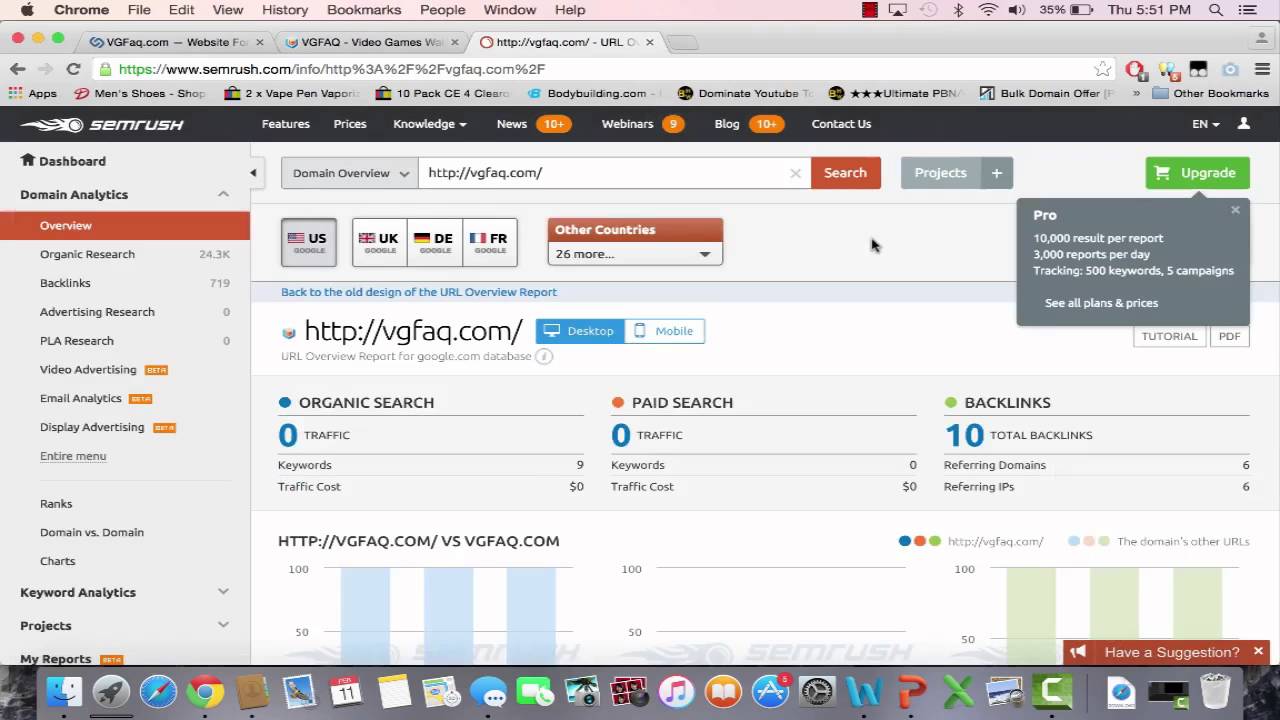Open Finder in the Dock
The height and width of the screenshot is (720, 1280).
[65, 692]
